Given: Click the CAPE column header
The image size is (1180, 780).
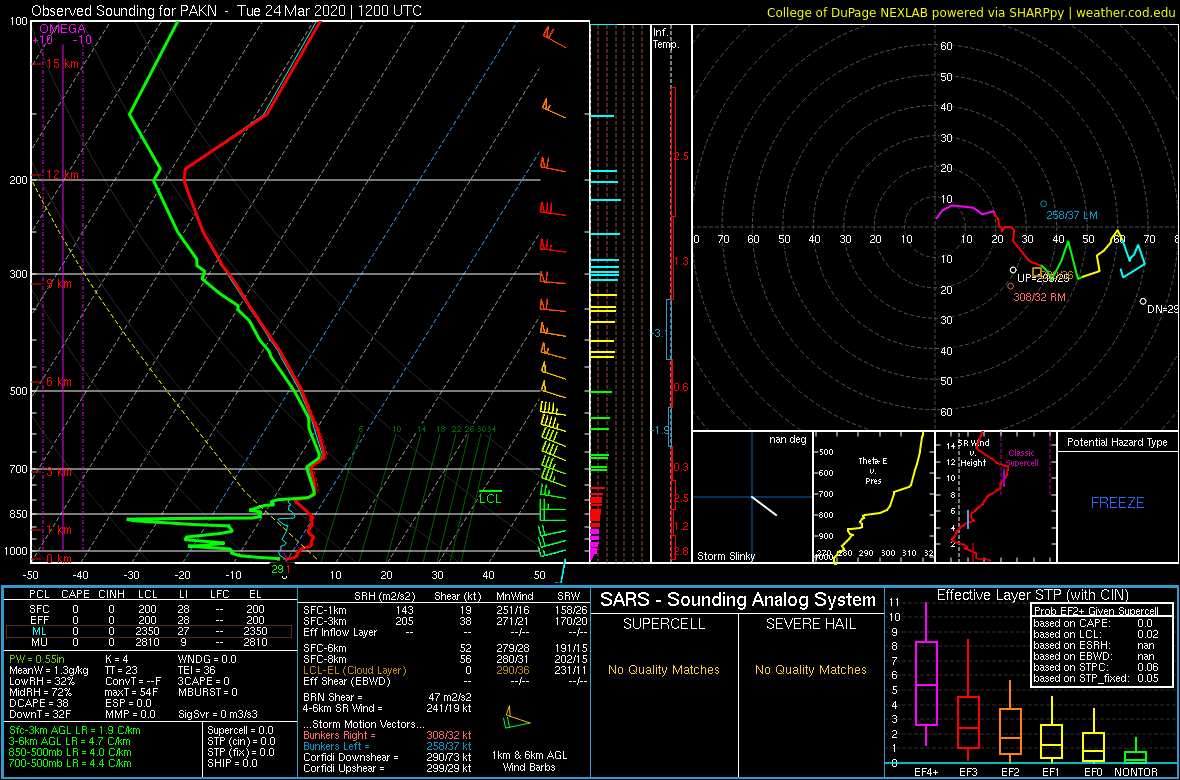Looking at the screenshot, I should click(75, 595).
